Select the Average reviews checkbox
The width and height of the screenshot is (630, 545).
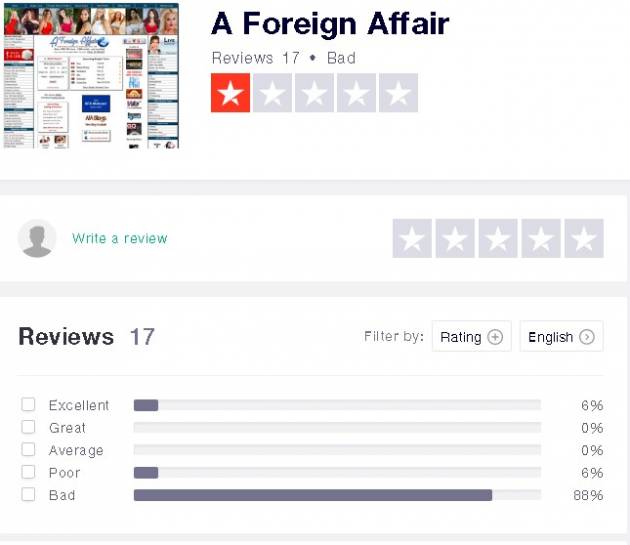tap(28, 450)
